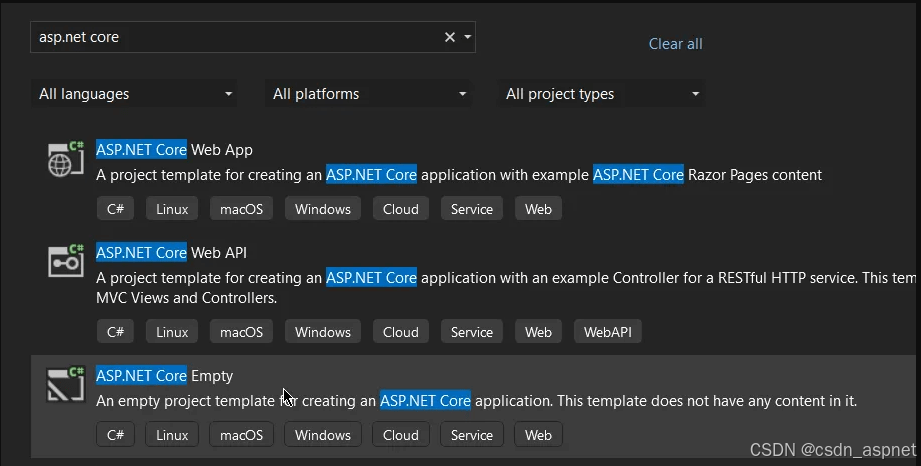This screenshot has width=921, height=466.
Task: Select the ASP.NET Core Web App title
Action: (174, 150)
